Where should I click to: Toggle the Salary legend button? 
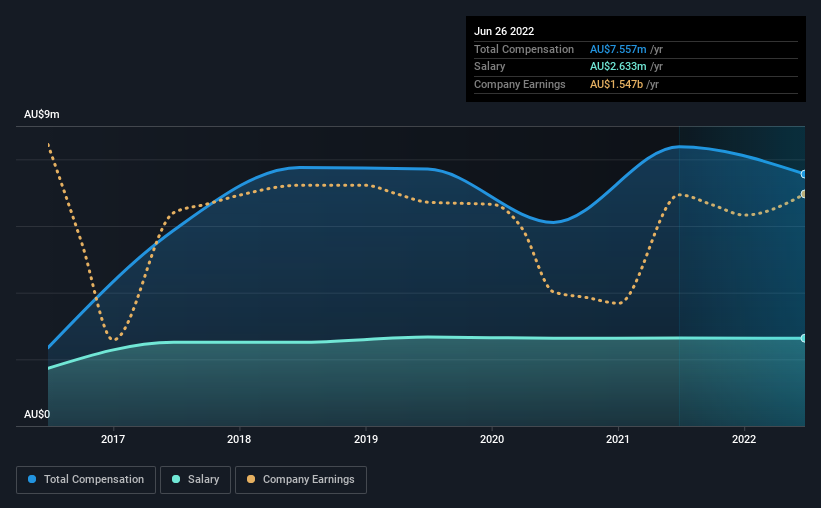pyautogui.click(x=195, y=480)
